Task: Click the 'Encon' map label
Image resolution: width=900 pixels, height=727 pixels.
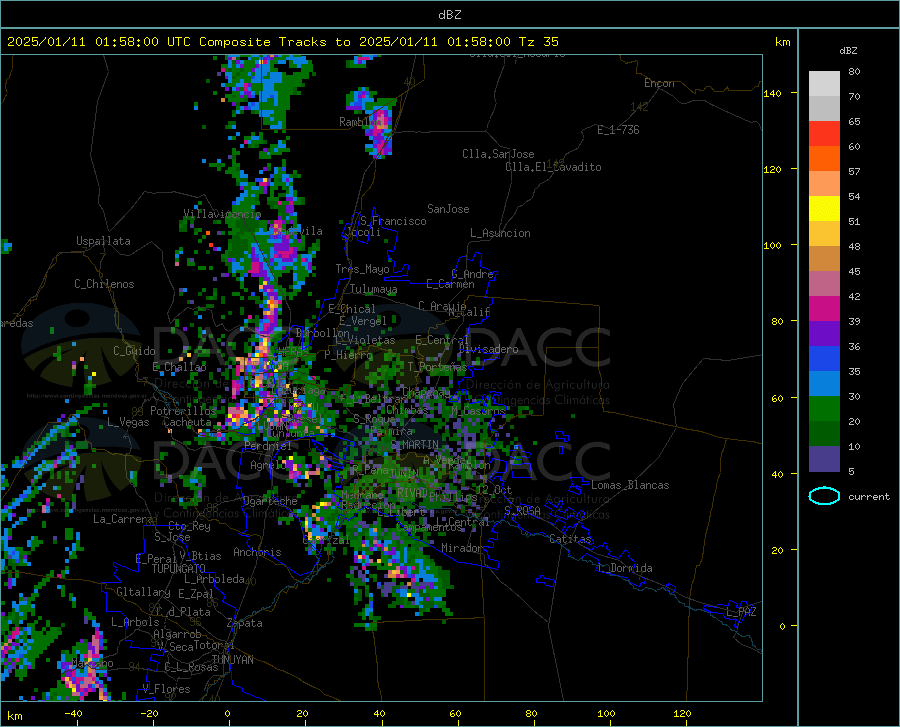Action: [659, 83]
